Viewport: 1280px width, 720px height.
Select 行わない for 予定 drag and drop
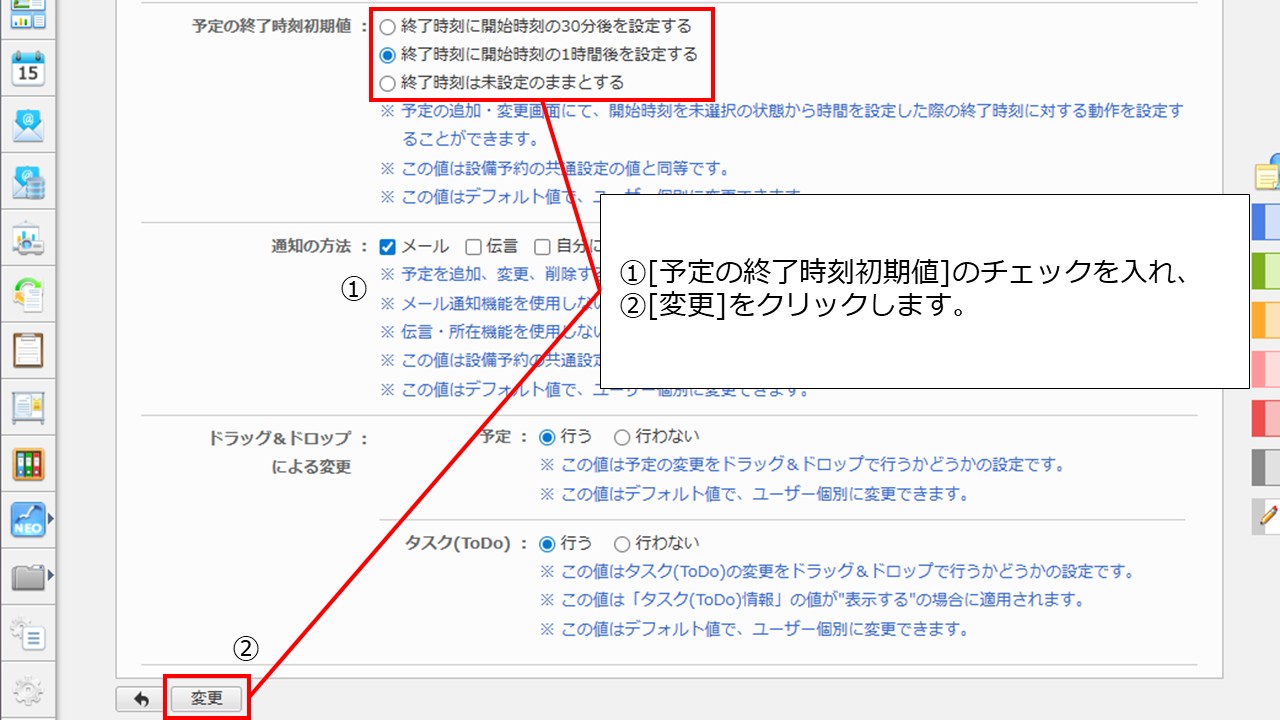[x=622, y=436]
